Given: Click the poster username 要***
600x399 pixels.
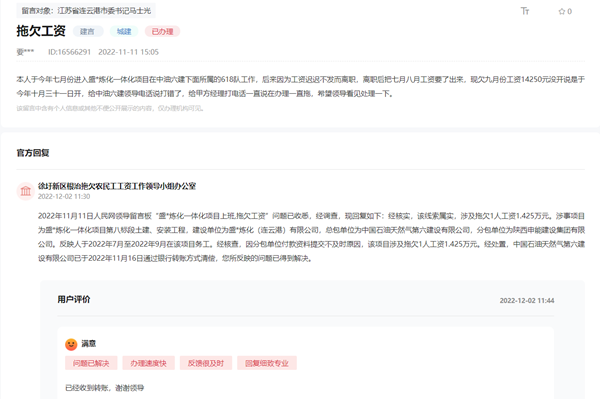Looking at the screenshot, I should (x=25, y=52).
